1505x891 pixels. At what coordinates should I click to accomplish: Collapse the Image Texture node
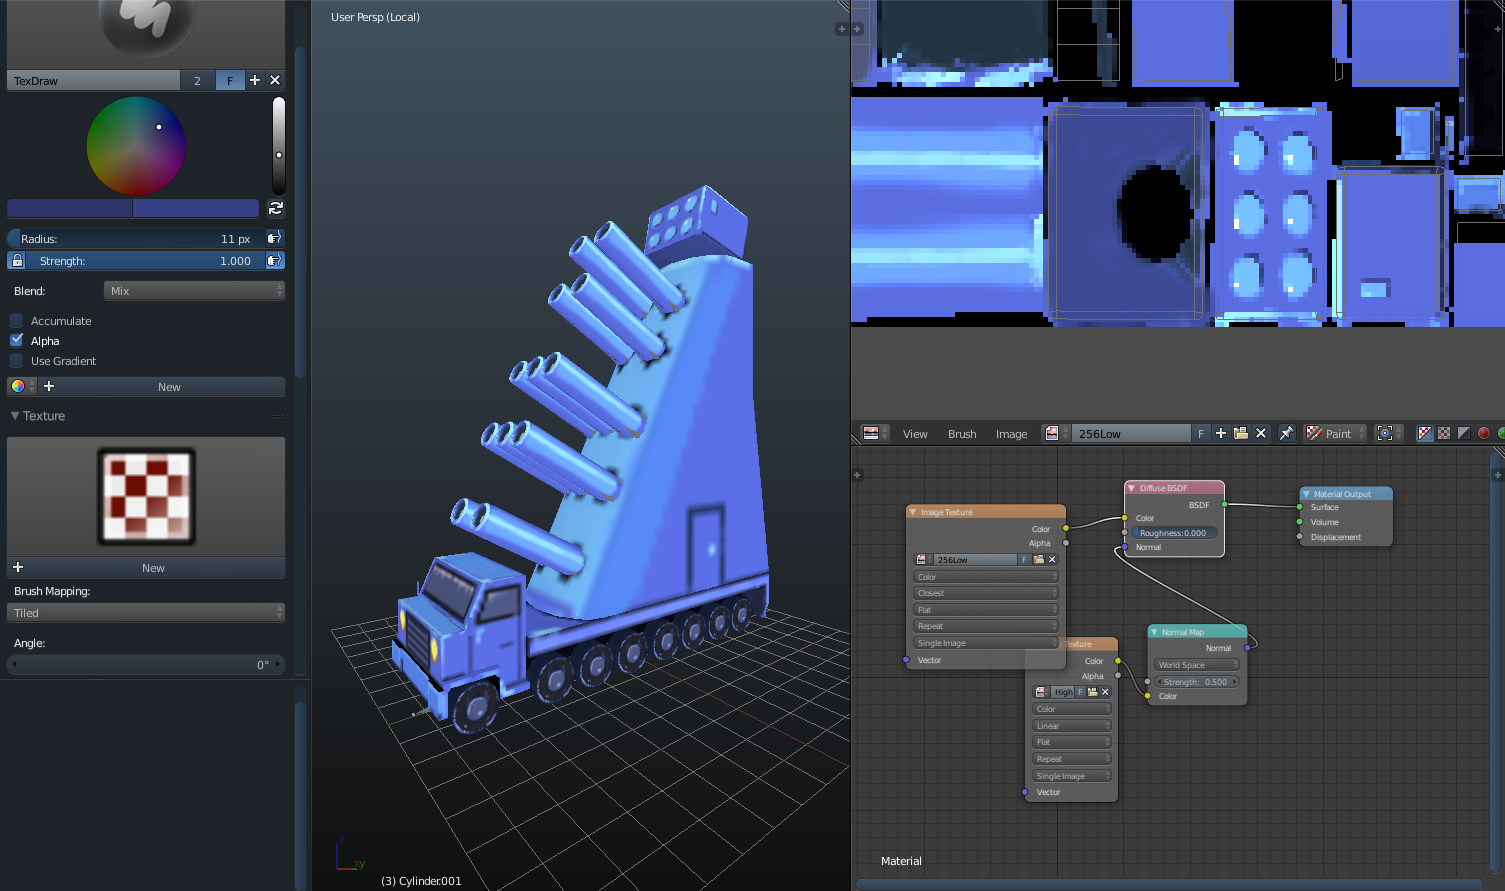913,512
